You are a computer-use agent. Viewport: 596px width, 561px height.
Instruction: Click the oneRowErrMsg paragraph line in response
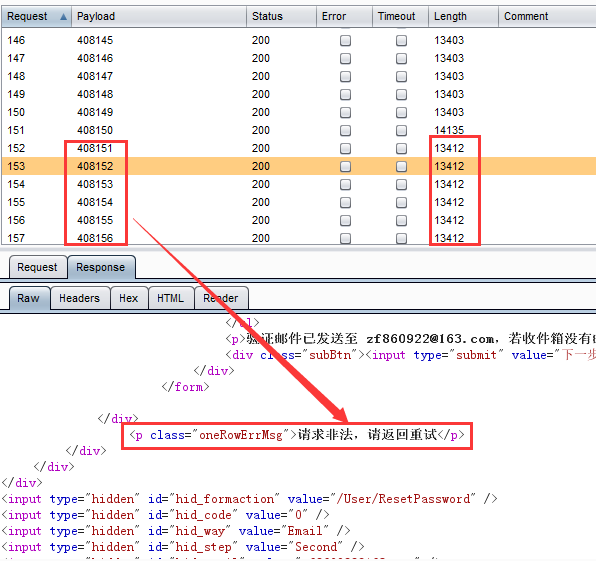[297, 435]
